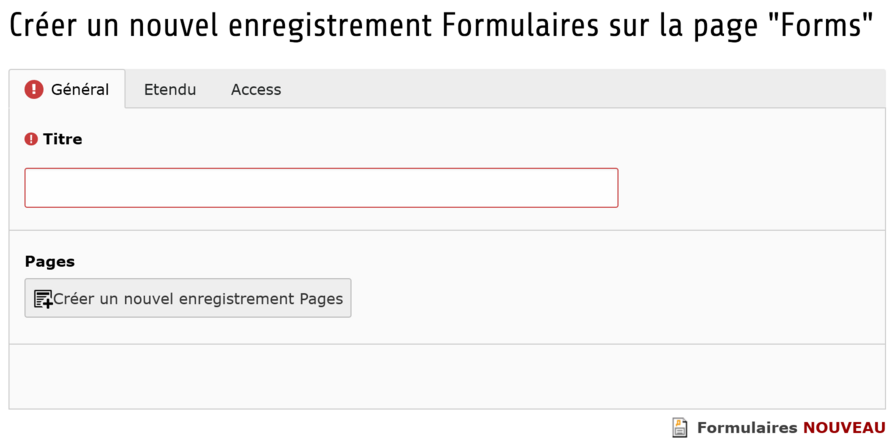Click the Pages section label
The height and width of the screenshot is (440, 893).
(x=50, y=261)
